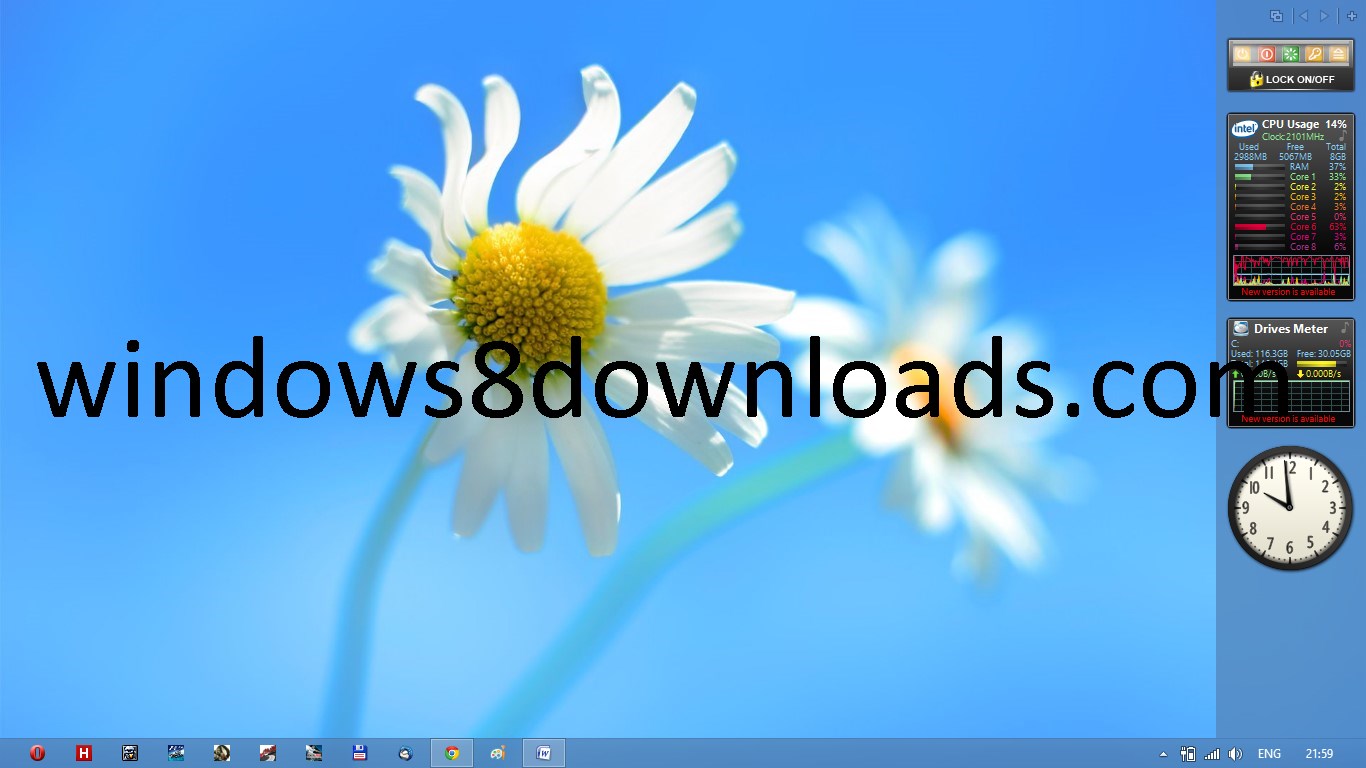This screenshot has width=1366, height=768.
Task: Click the CPU history graph
Action: click(x=1291, y=270)
